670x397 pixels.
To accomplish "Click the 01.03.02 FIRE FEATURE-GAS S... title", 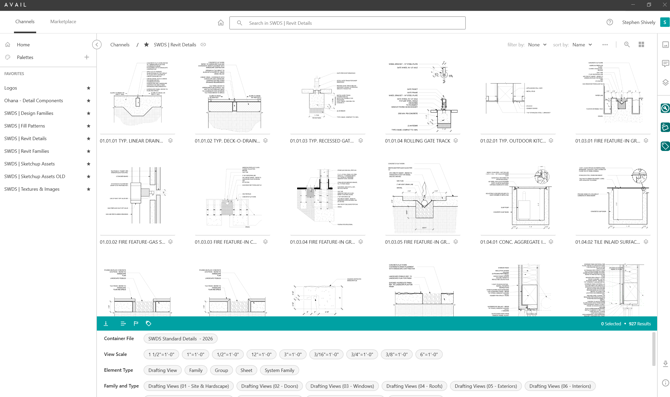I will coord(132,242).
